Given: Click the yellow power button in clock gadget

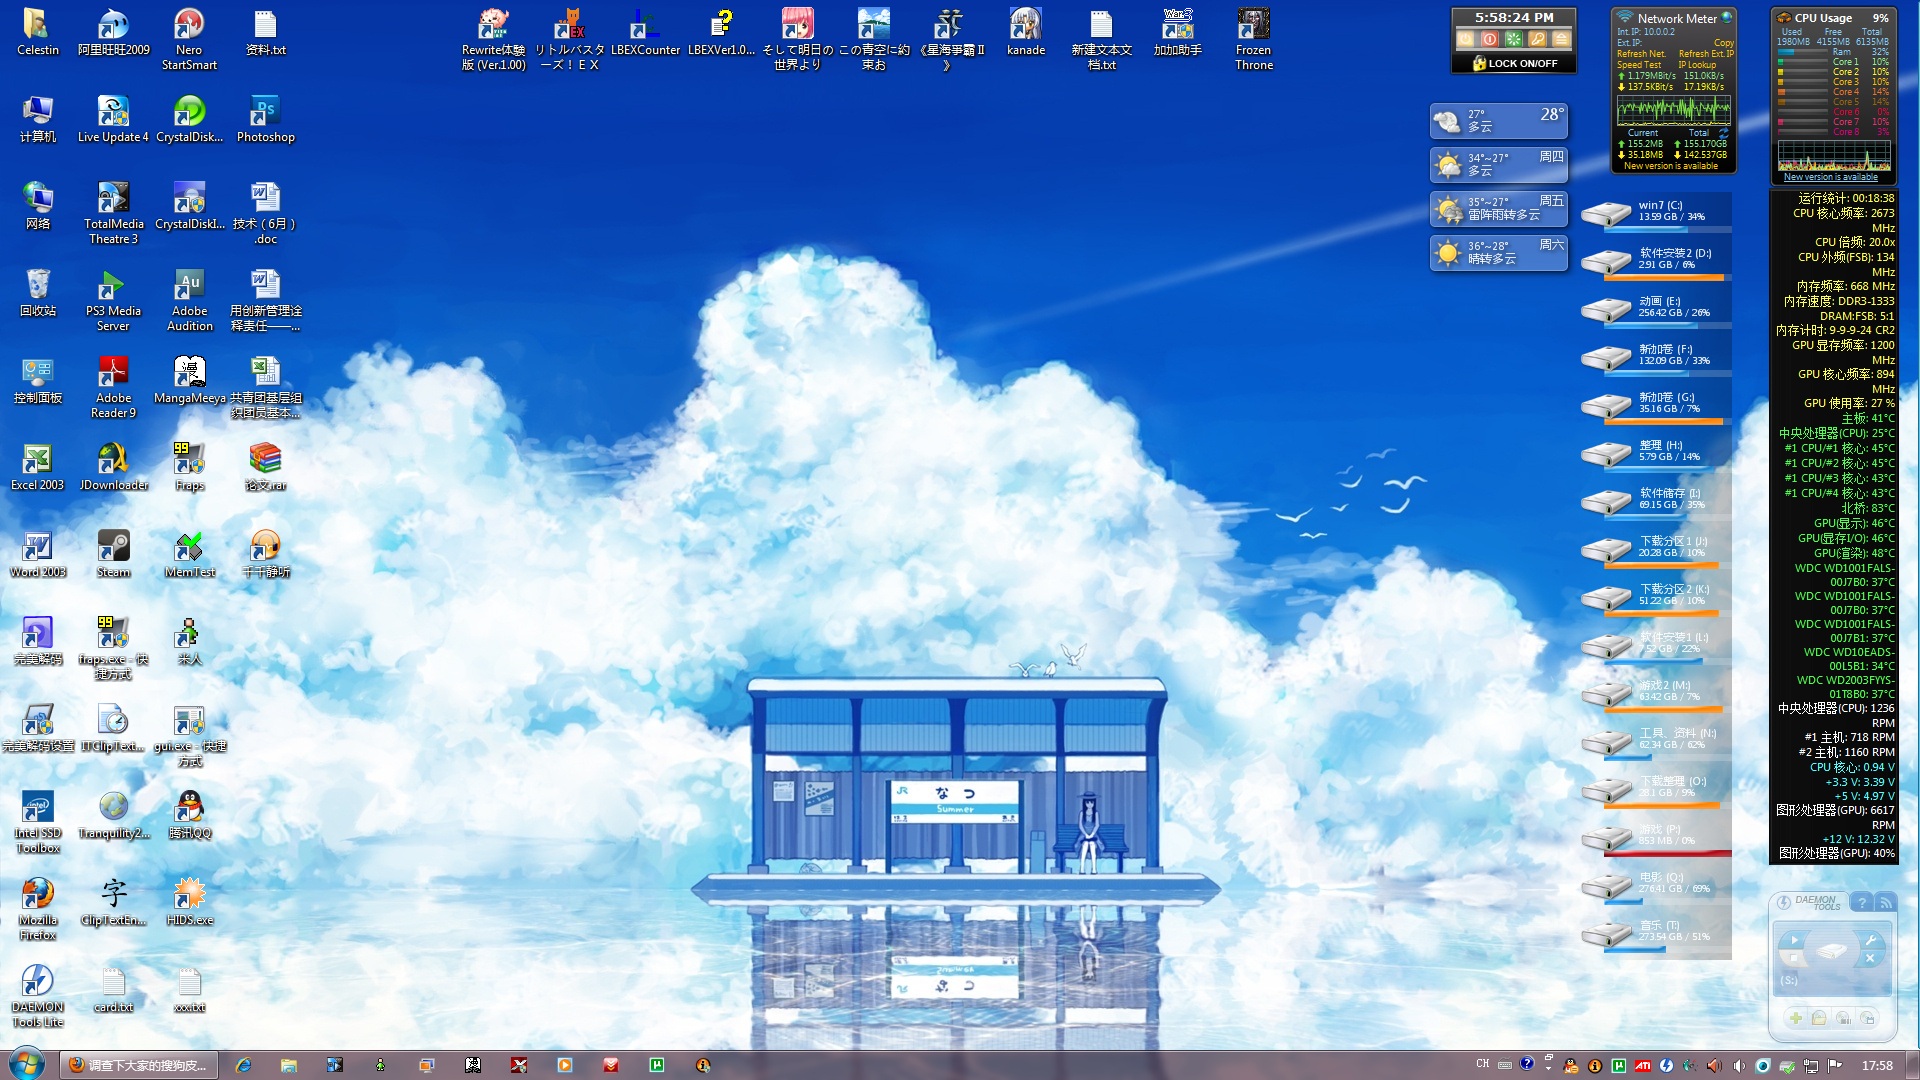Looking at the screenshot, I should point(1465,38).
